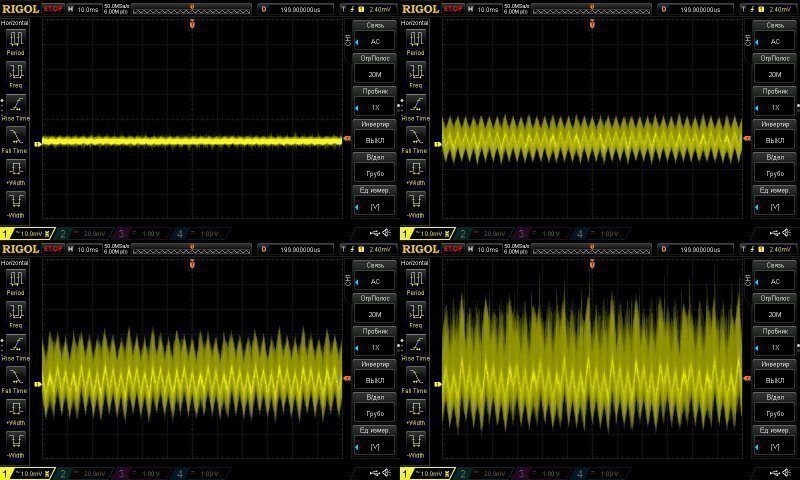
Task: Select the -Width measurement icon in the top-left capture
Action: click(16, 200)
